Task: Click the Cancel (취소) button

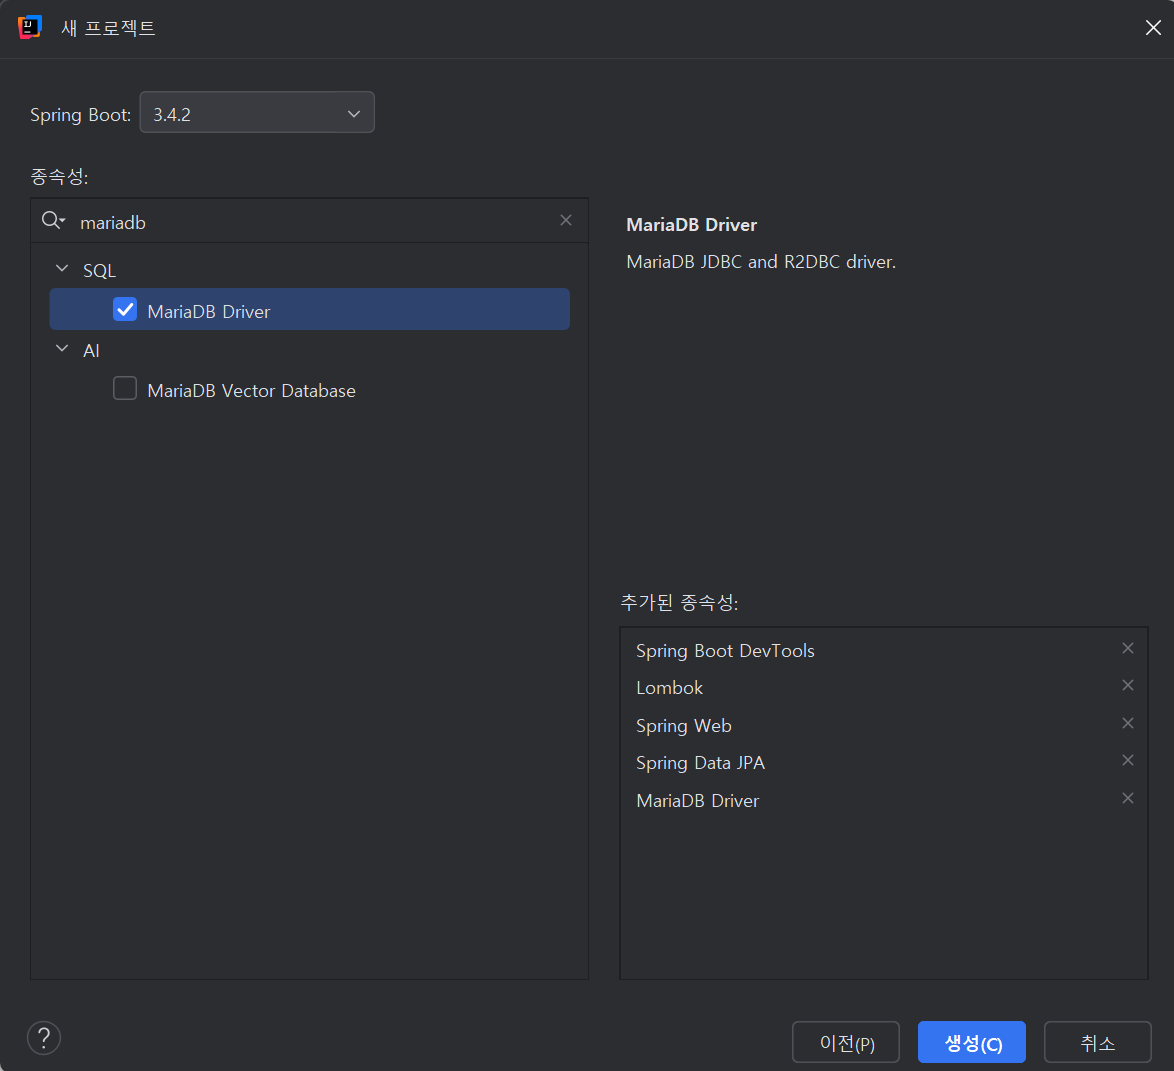Action: pyautogui.click(x=1098, y=1042)
